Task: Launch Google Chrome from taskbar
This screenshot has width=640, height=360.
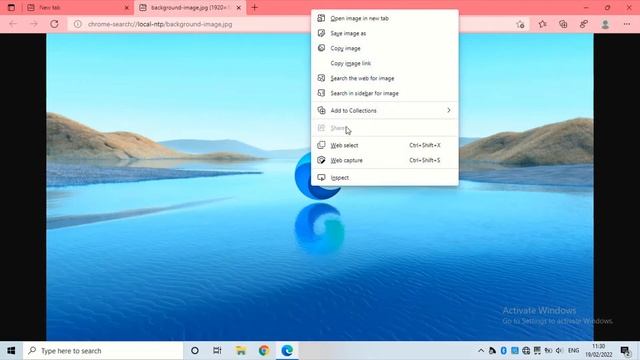Action: 264,351
